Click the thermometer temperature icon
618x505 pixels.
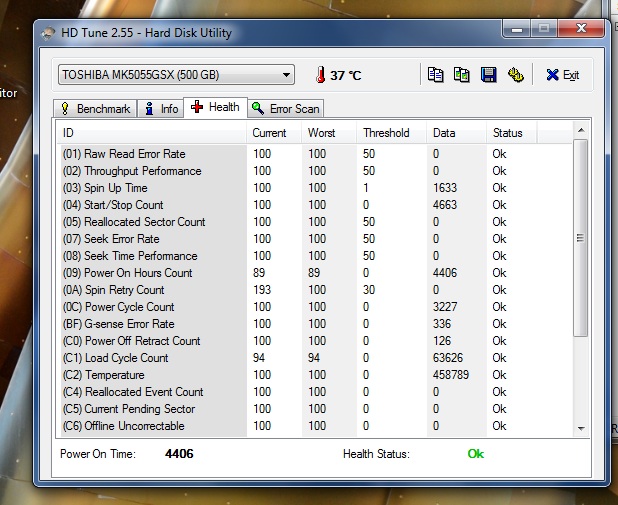(320, 75)
